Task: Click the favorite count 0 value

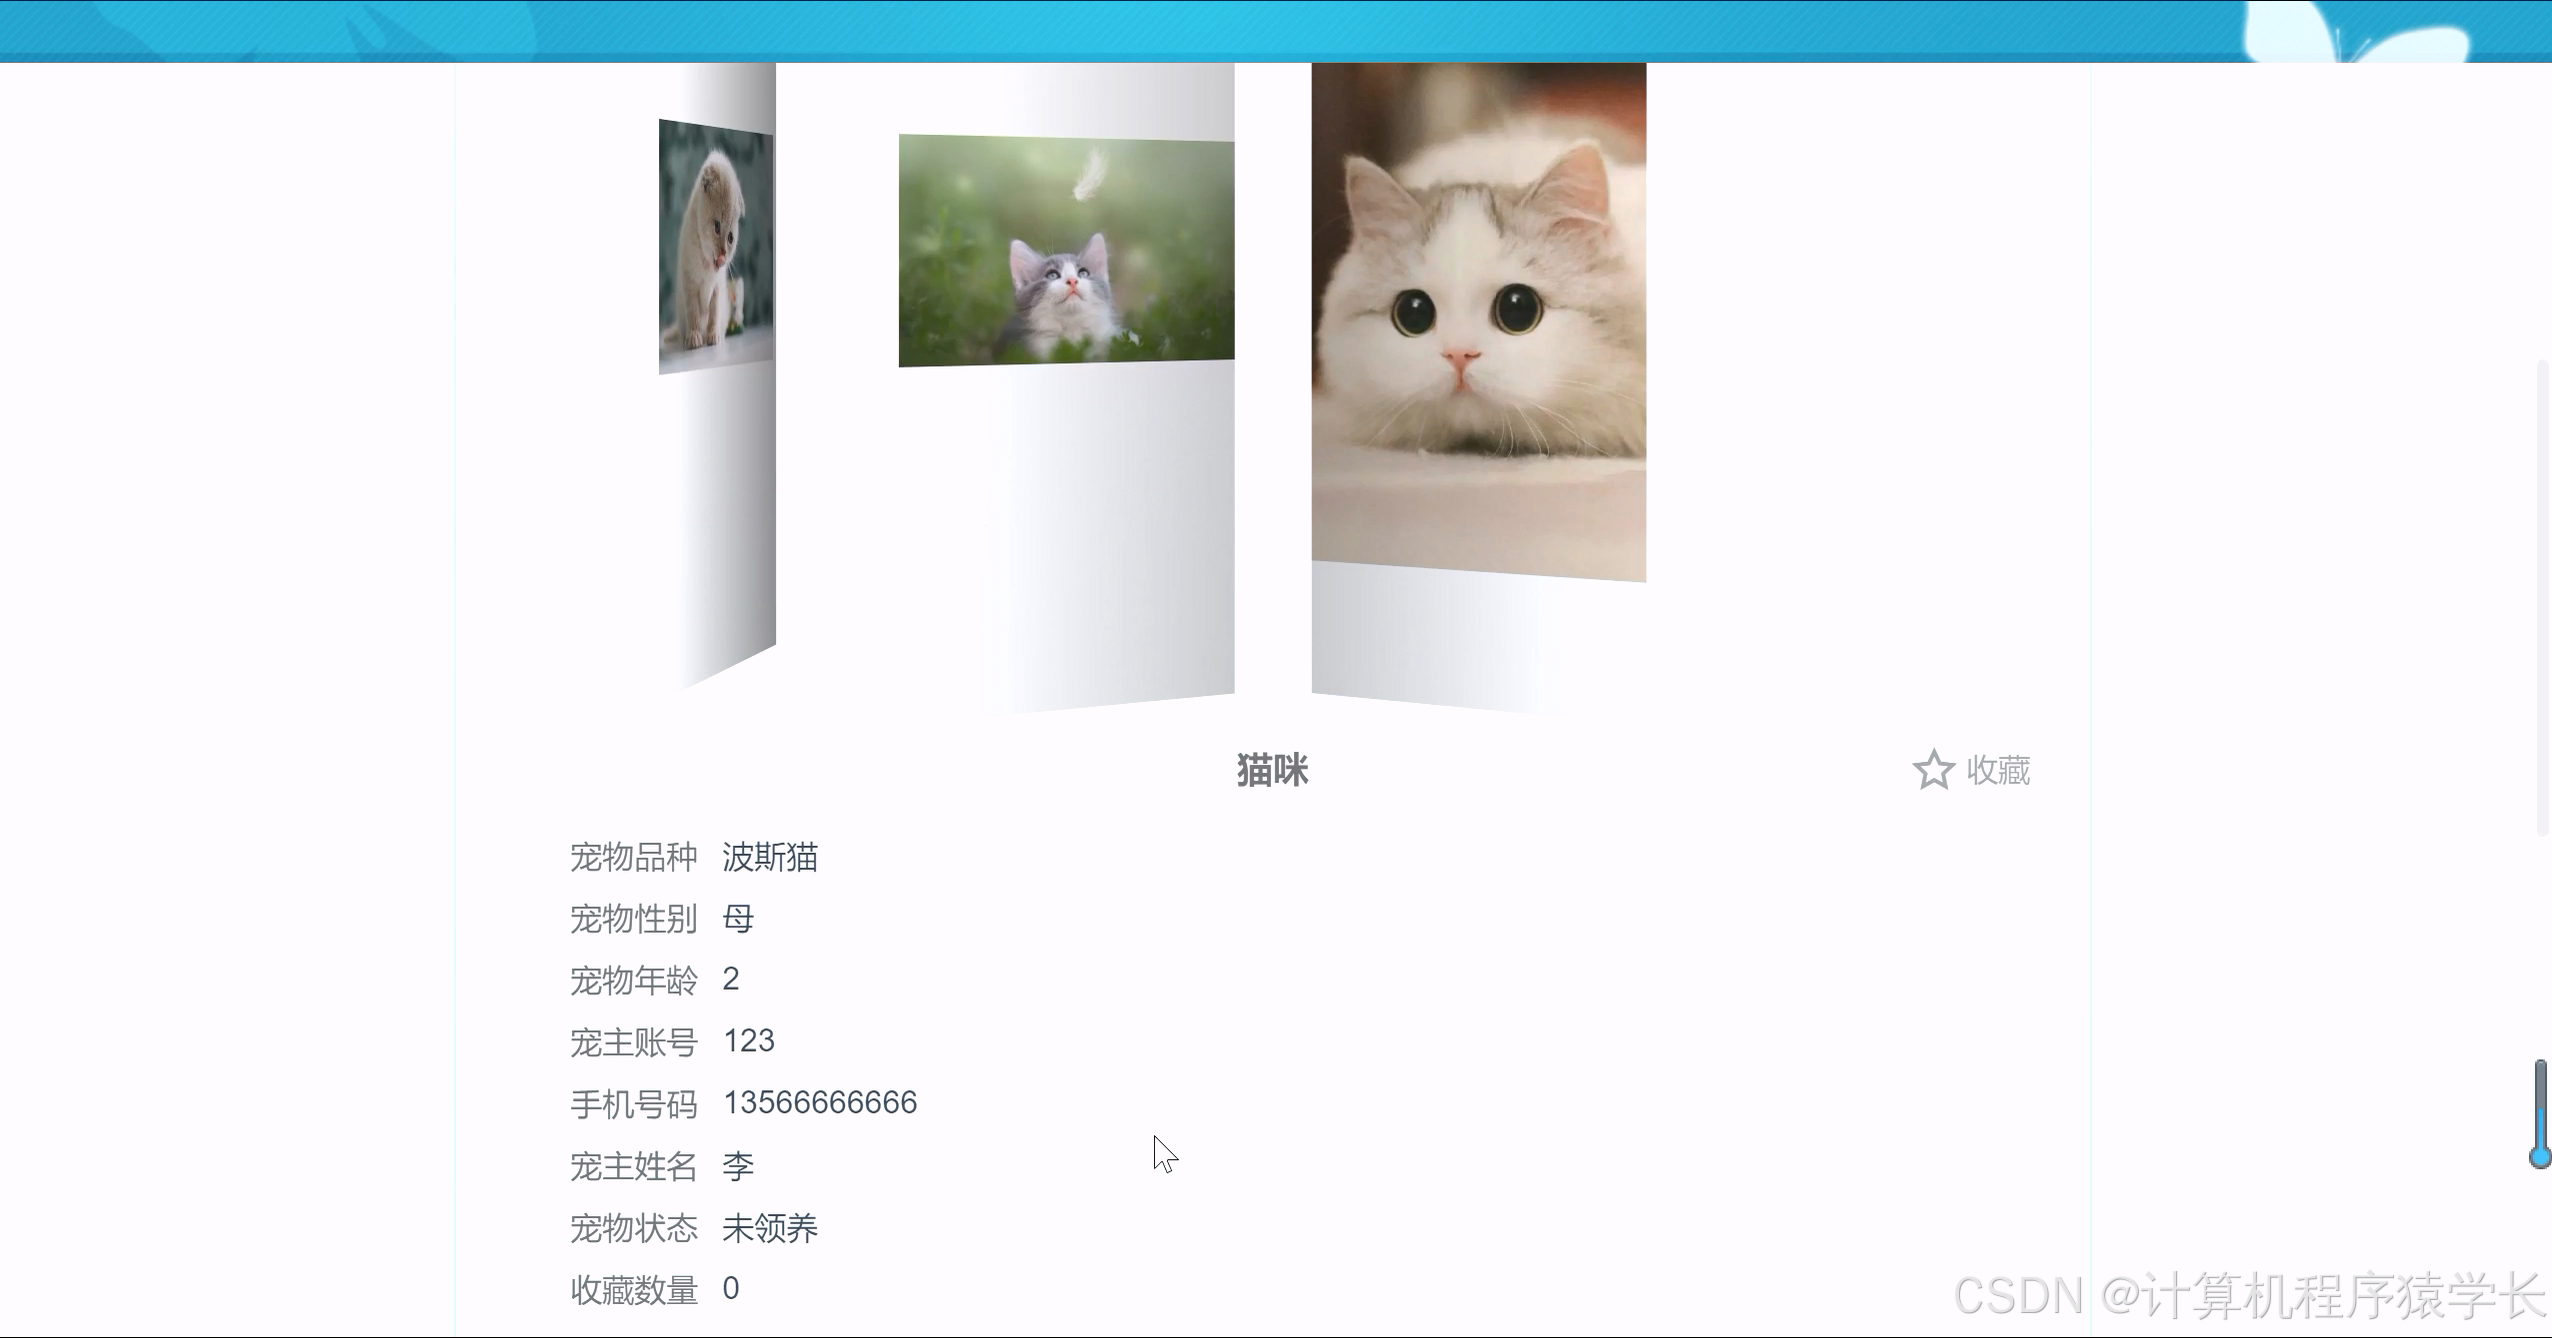Action: click(x=731, y=1288)
